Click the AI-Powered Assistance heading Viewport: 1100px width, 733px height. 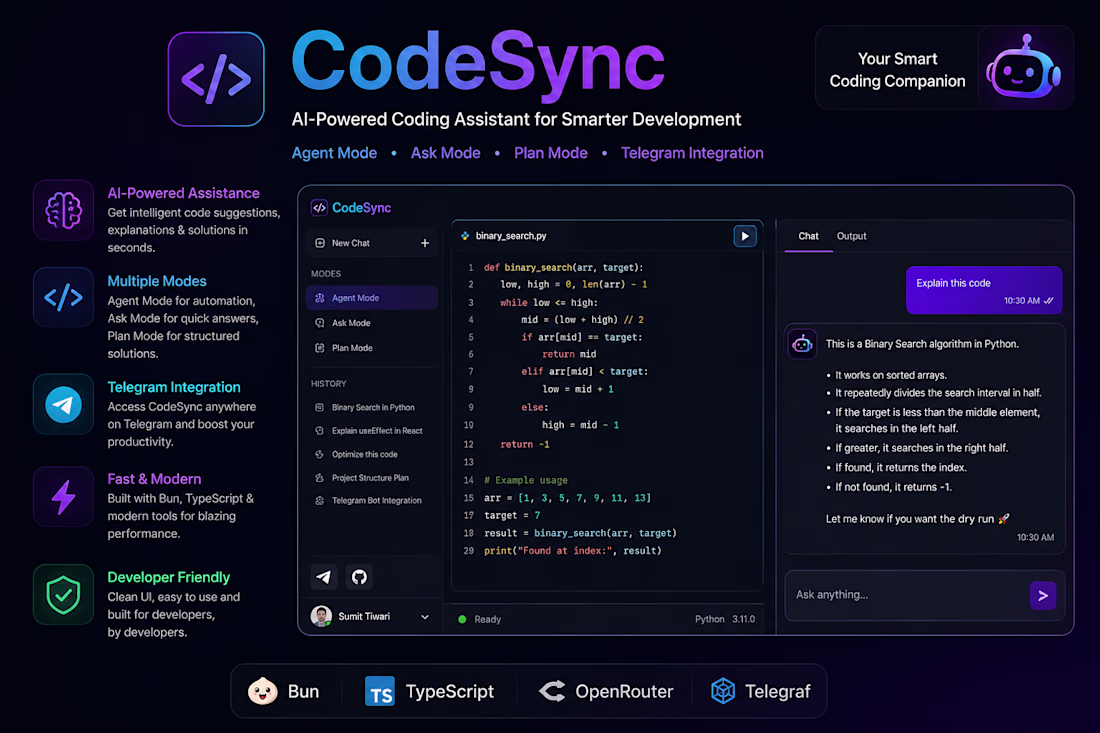point(183,193)
